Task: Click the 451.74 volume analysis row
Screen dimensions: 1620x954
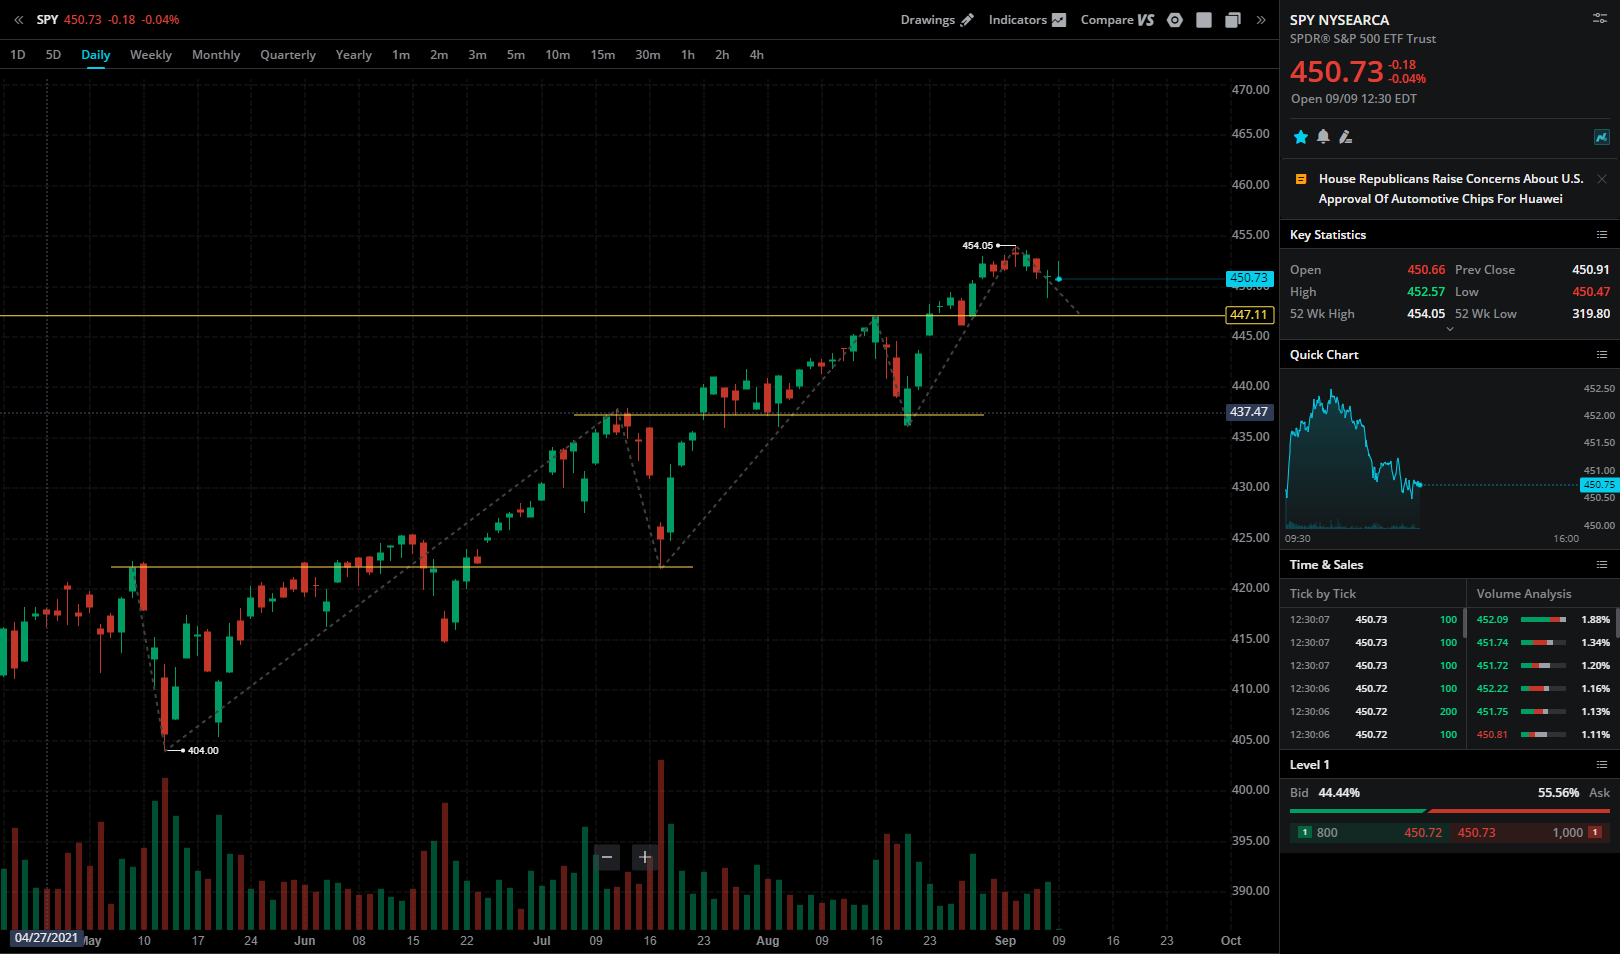Action: 1543,643
